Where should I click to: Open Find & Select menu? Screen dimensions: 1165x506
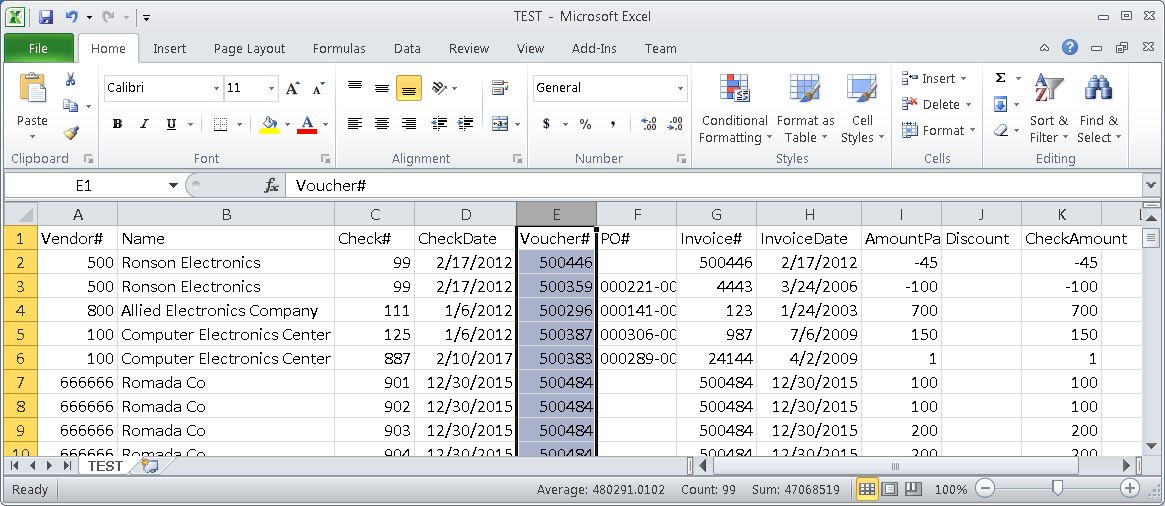pos(1098,108)
